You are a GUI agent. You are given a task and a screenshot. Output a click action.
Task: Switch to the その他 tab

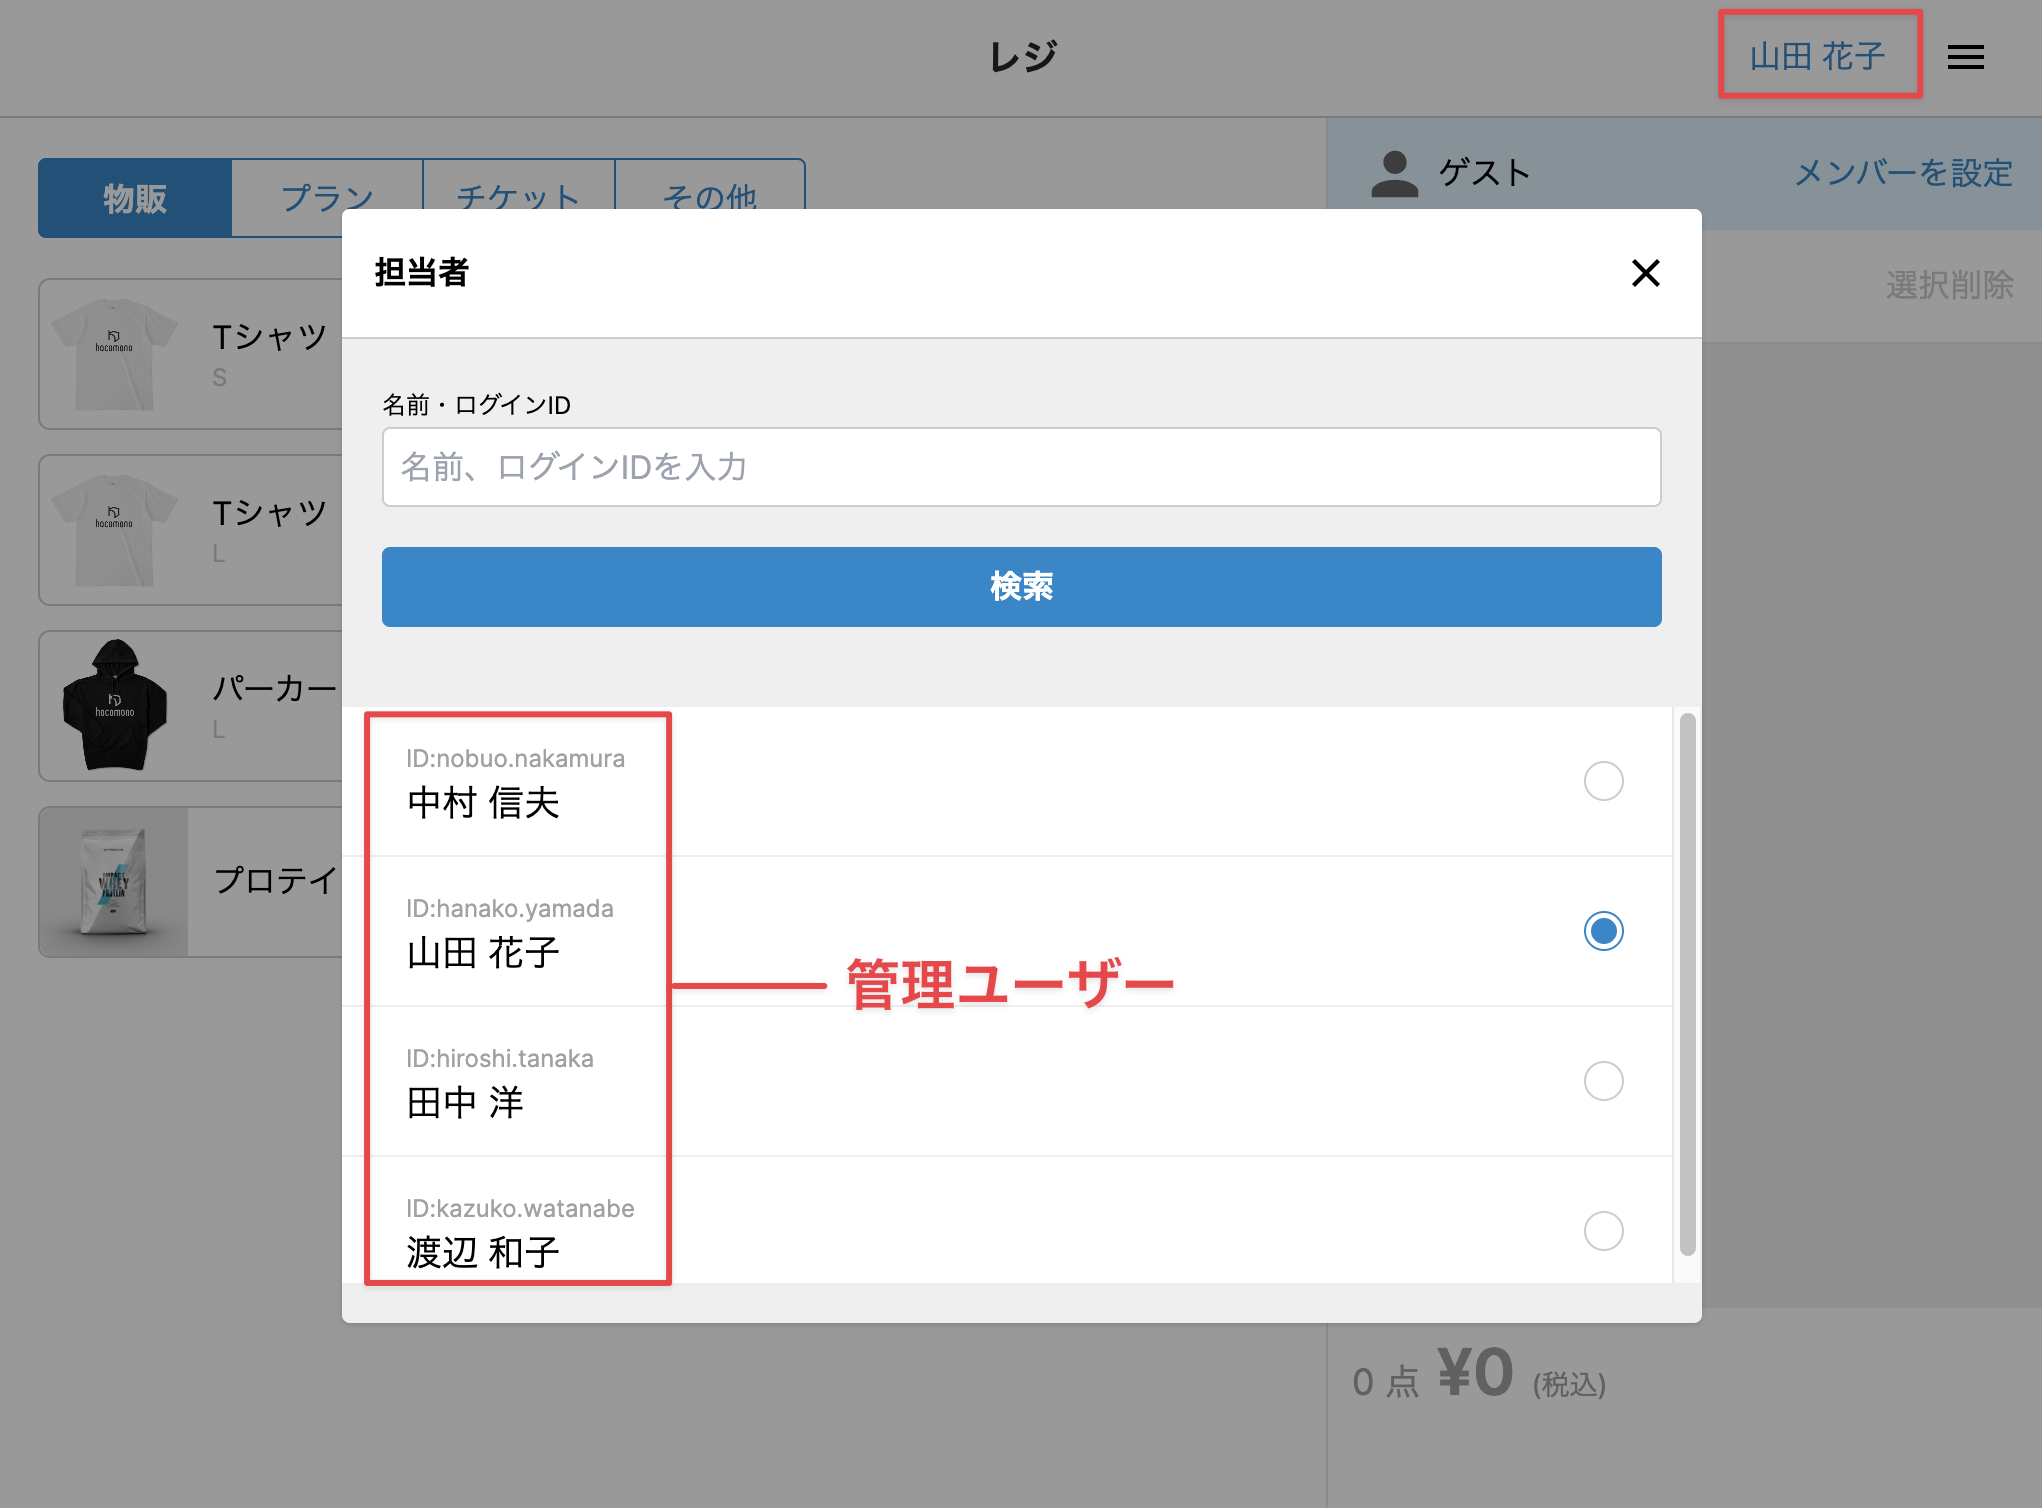[x=709, y=185]
